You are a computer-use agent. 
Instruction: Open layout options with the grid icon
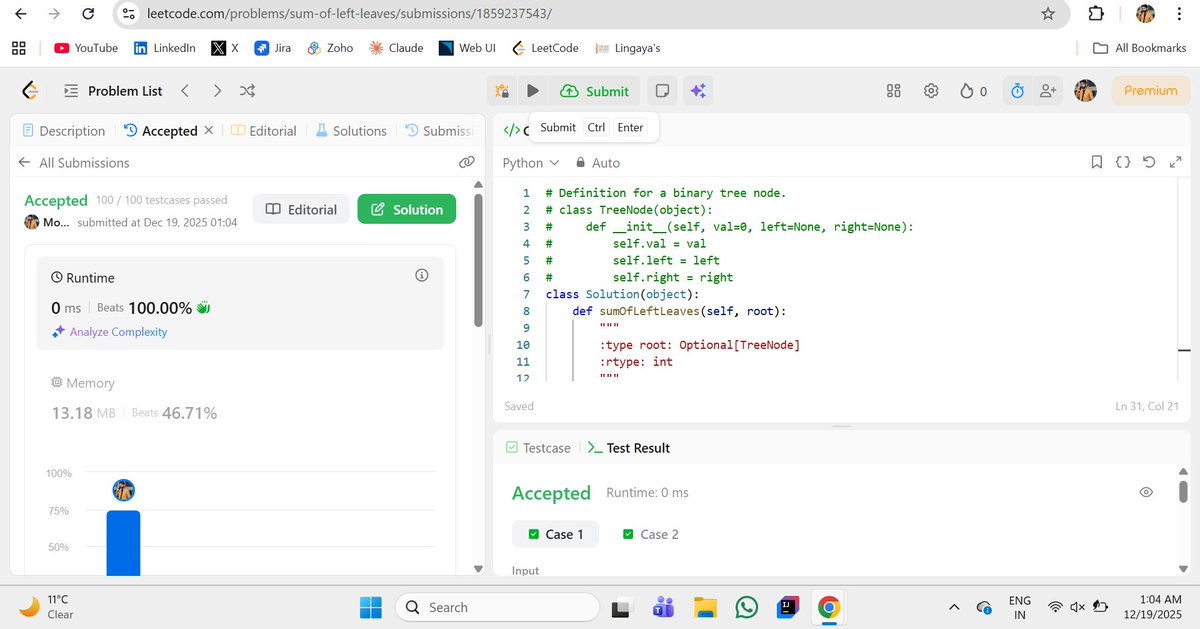(x=893, y=90)
